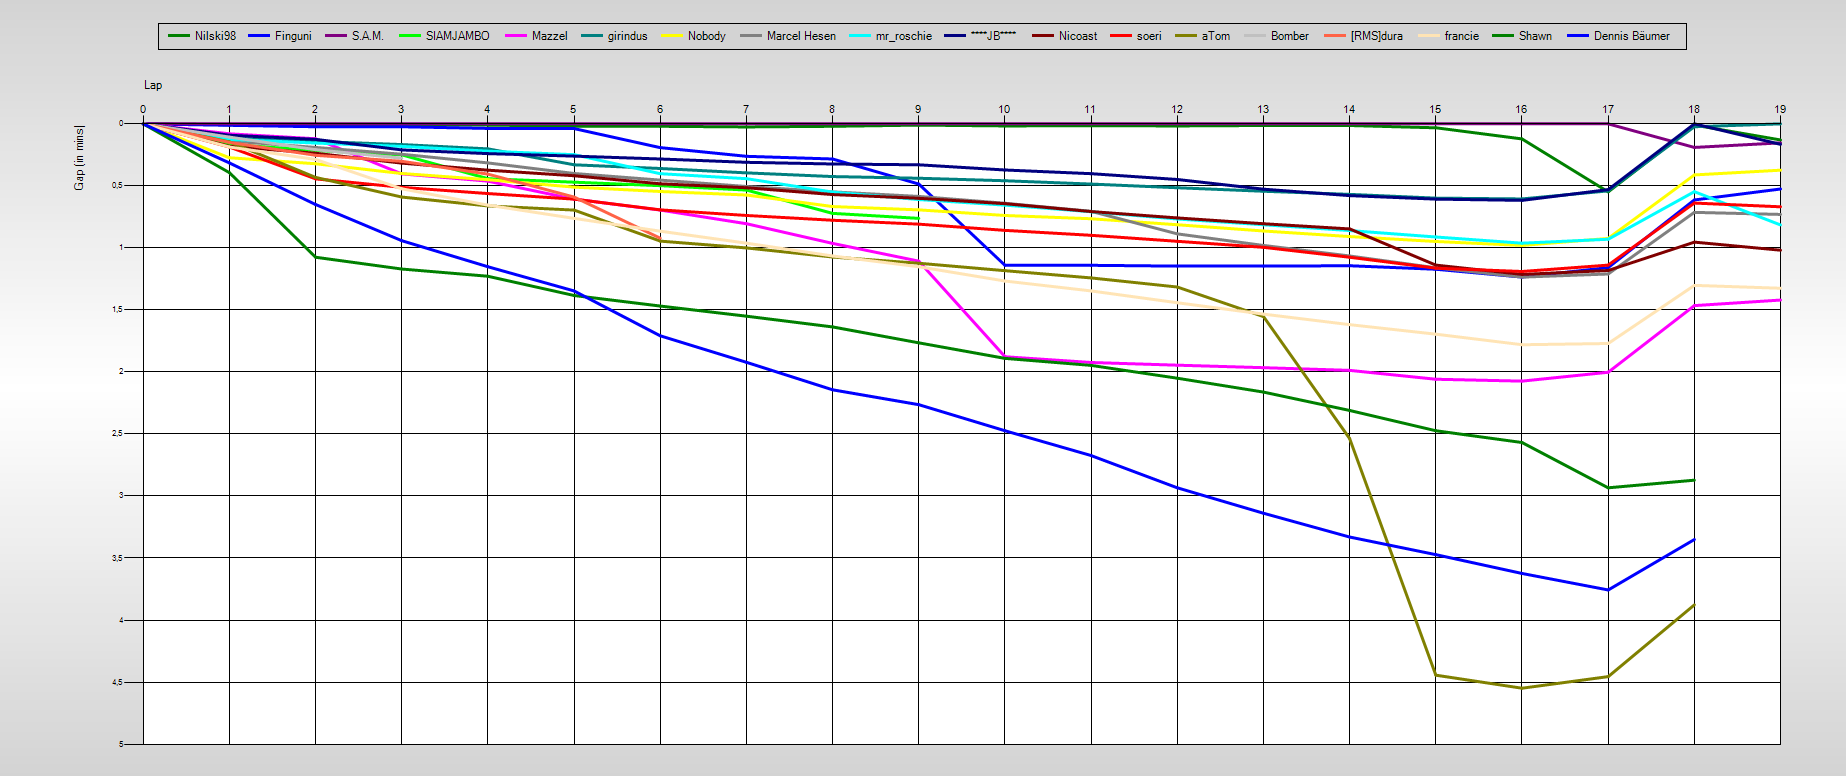This screenshot has height=776, width=1846.
Task: Select the Finguni legend entry text
Action: pos(293,36)
